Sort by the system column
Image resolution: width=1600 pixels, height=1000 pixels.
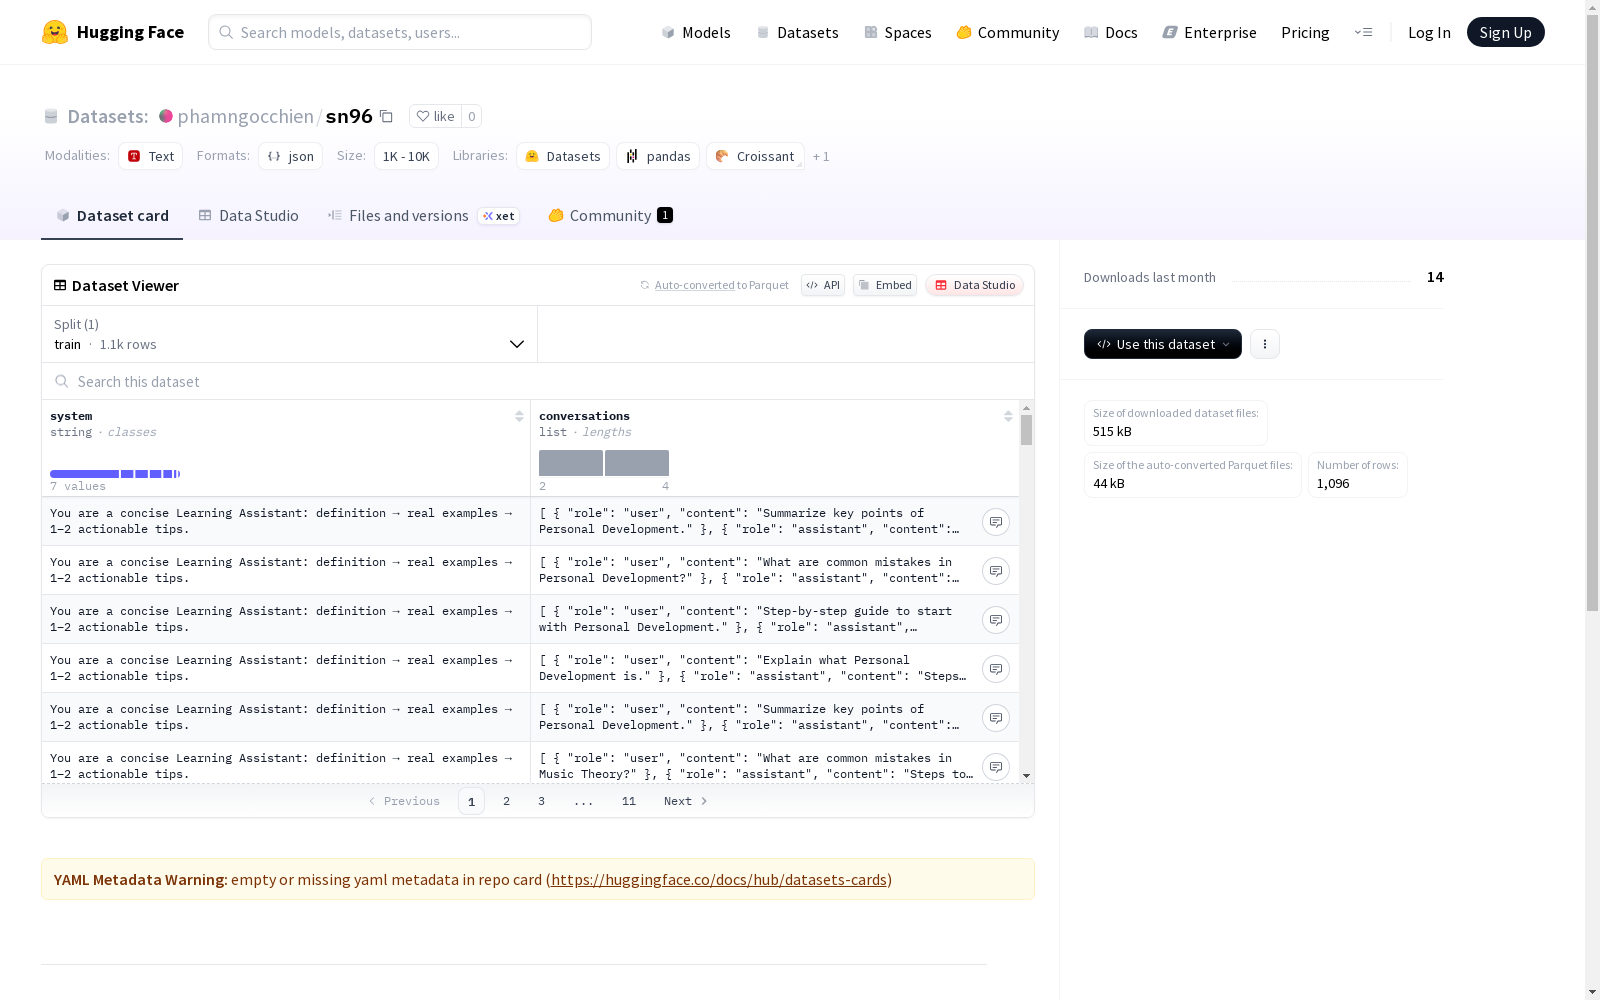[519, 416]
